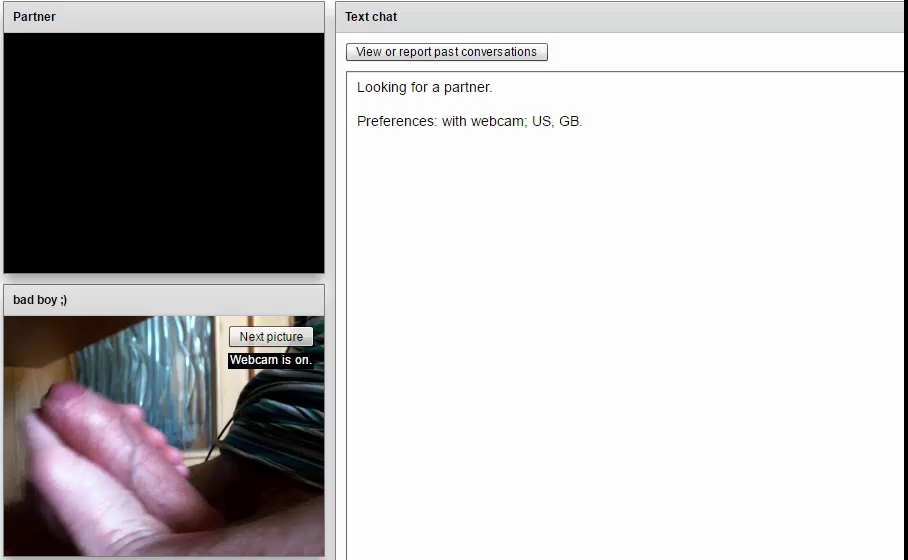Click the Next picture button

271,336
